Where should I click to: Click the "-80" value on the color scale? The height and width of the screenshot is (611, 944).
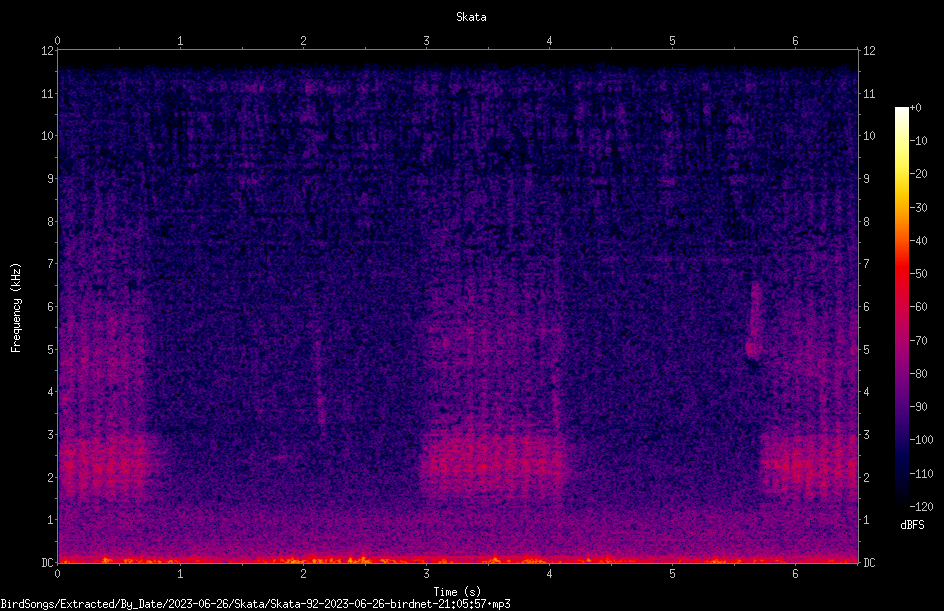pos(918,374)
